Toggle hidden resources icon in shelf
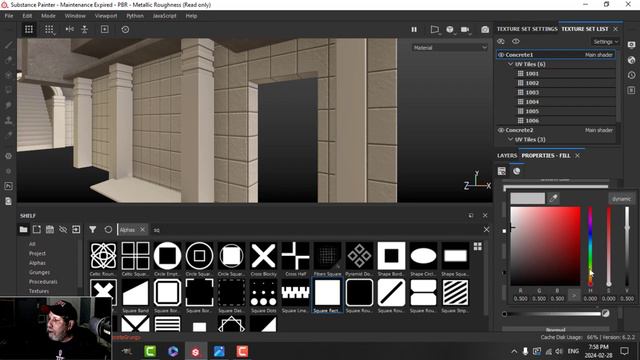Screen dimensions: 640x360 coord(63,229)
